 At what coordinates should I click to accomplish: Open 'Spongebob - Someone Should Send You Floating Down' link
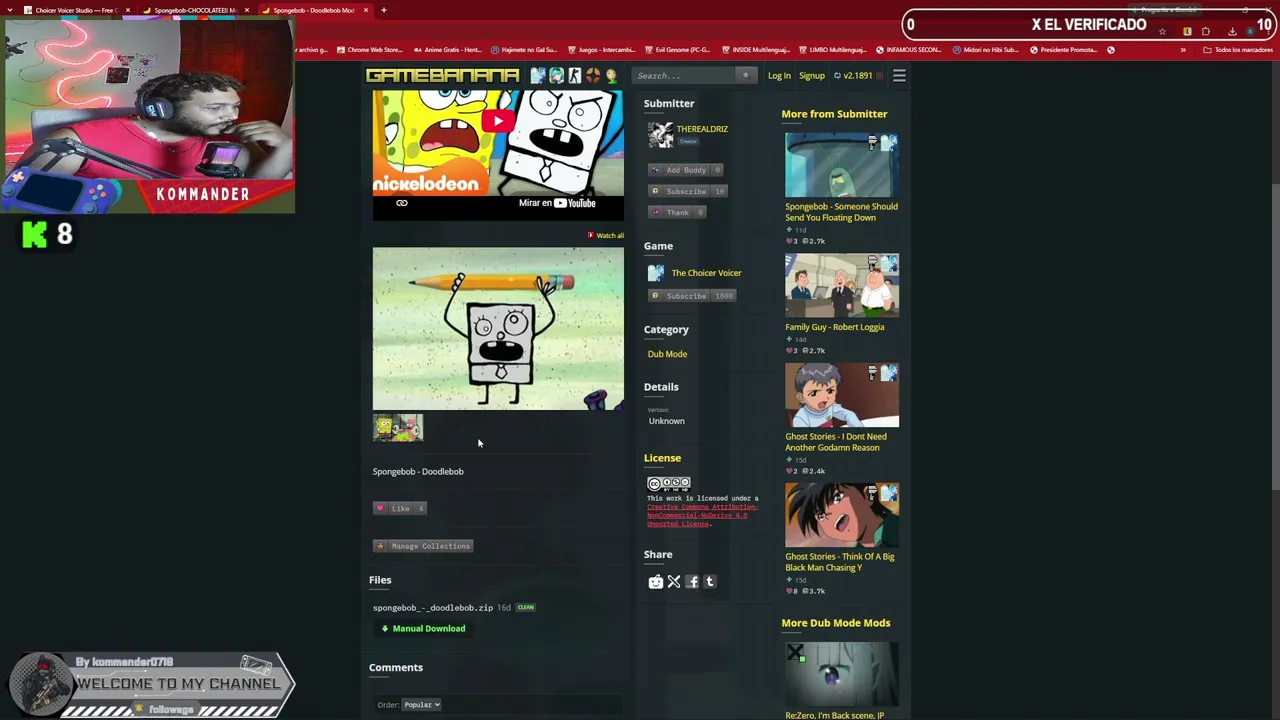[x=841, y=212]
